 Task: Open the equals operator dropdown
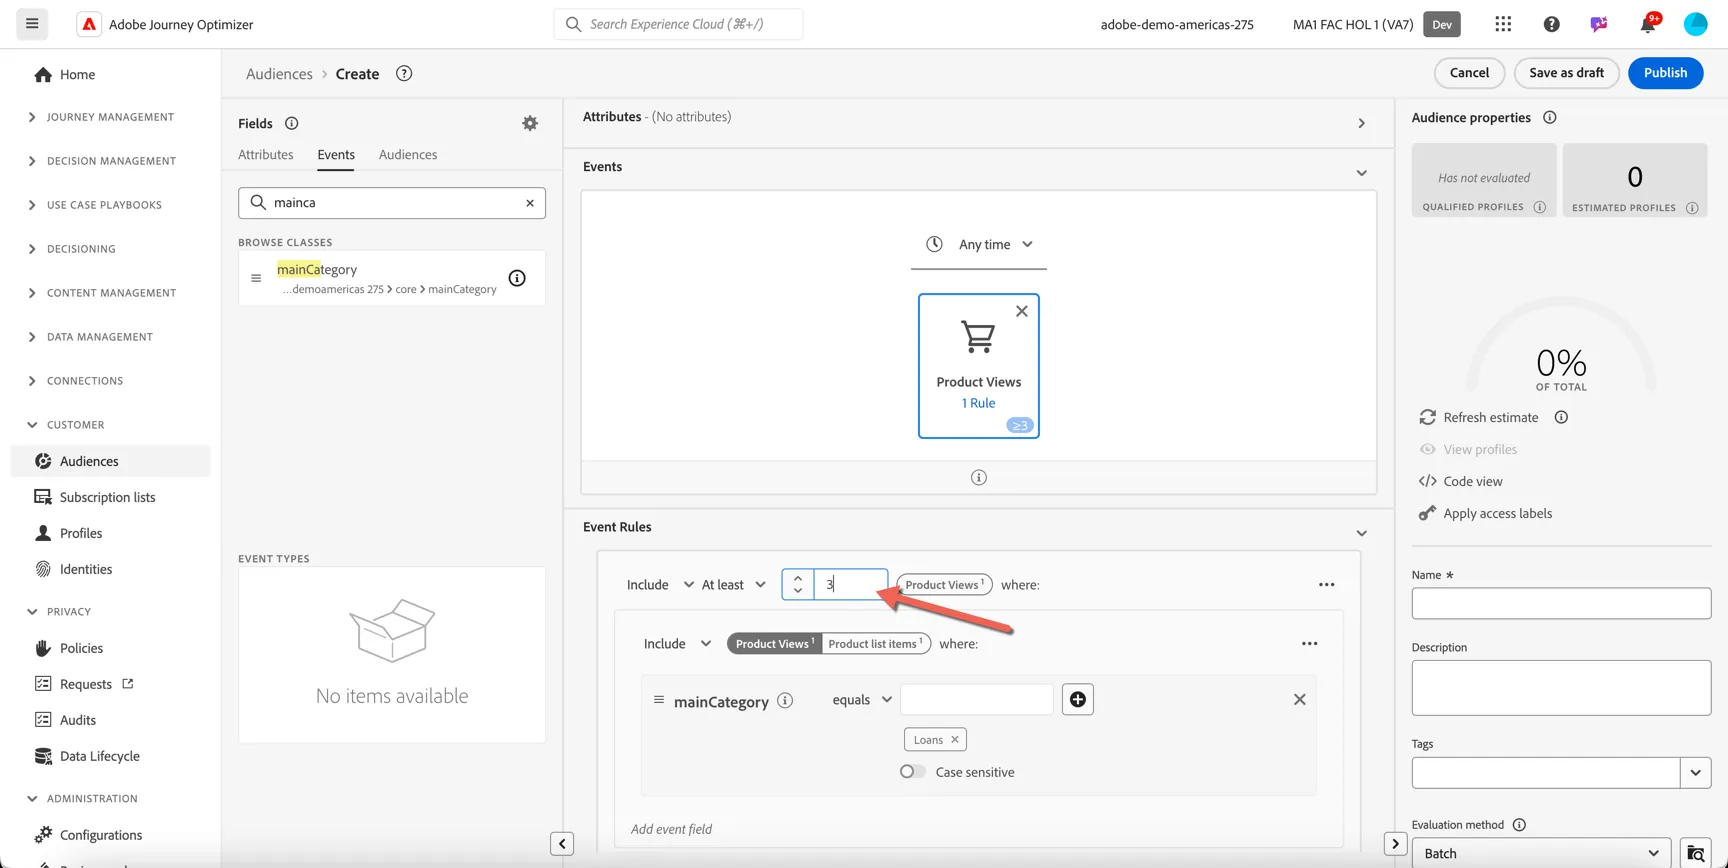click(862, 699)
